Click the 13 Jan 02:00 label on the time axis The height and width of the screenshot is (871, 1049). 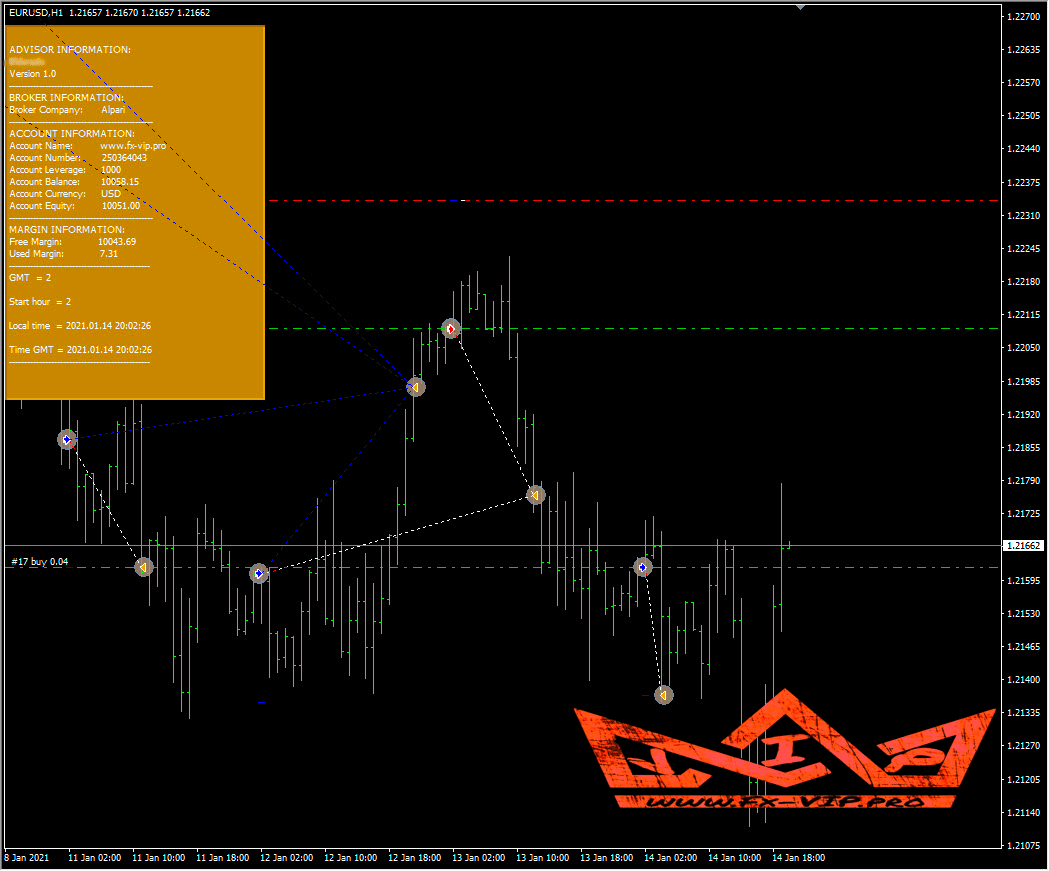click(478, 858)
